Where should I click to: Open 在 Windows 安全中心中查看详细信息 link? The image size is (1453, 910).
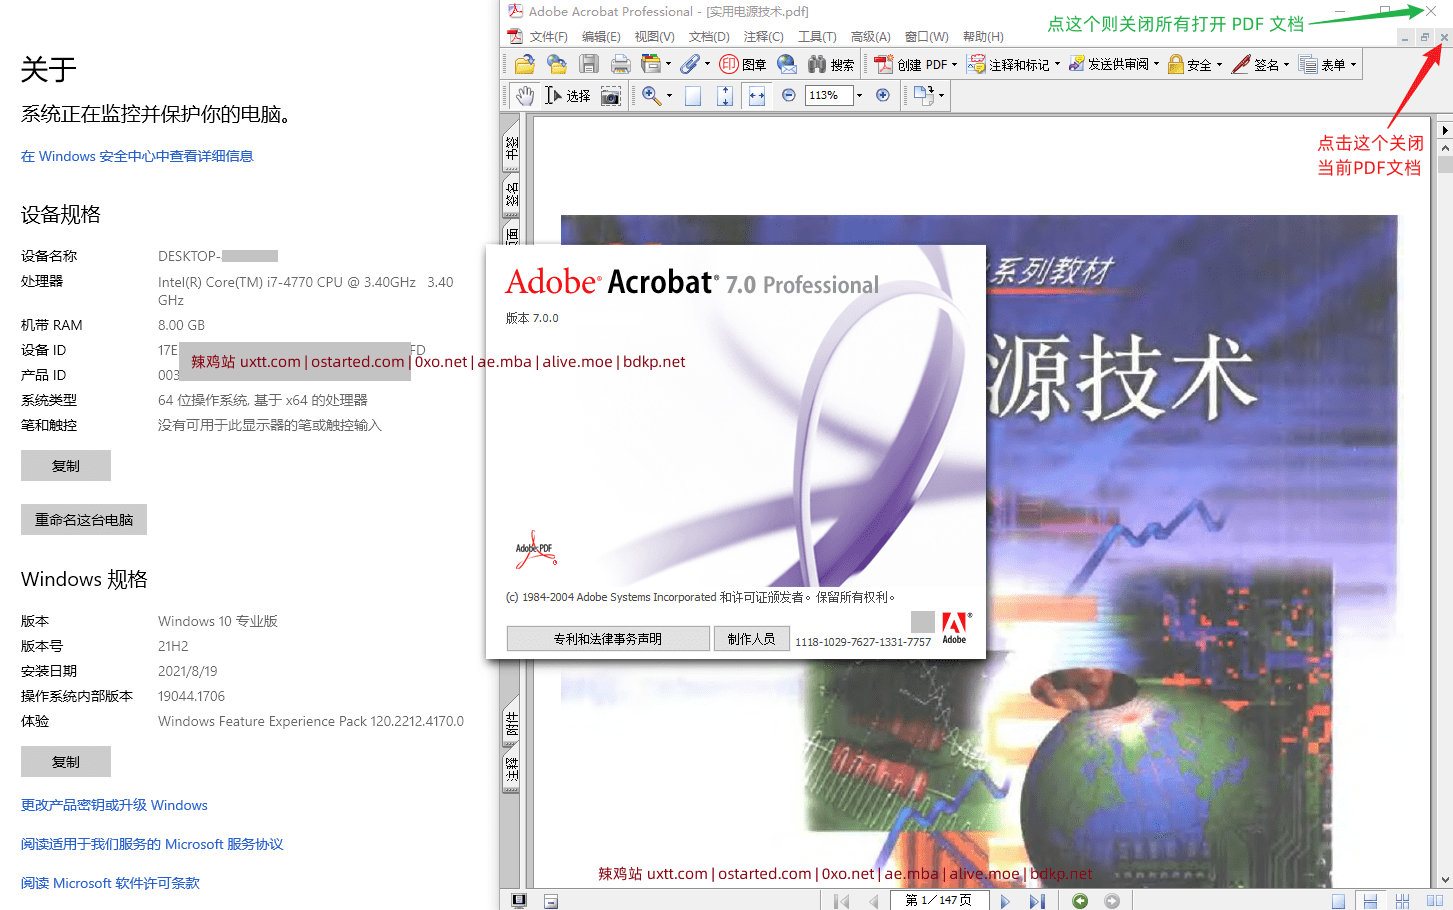tap(137, 156)
